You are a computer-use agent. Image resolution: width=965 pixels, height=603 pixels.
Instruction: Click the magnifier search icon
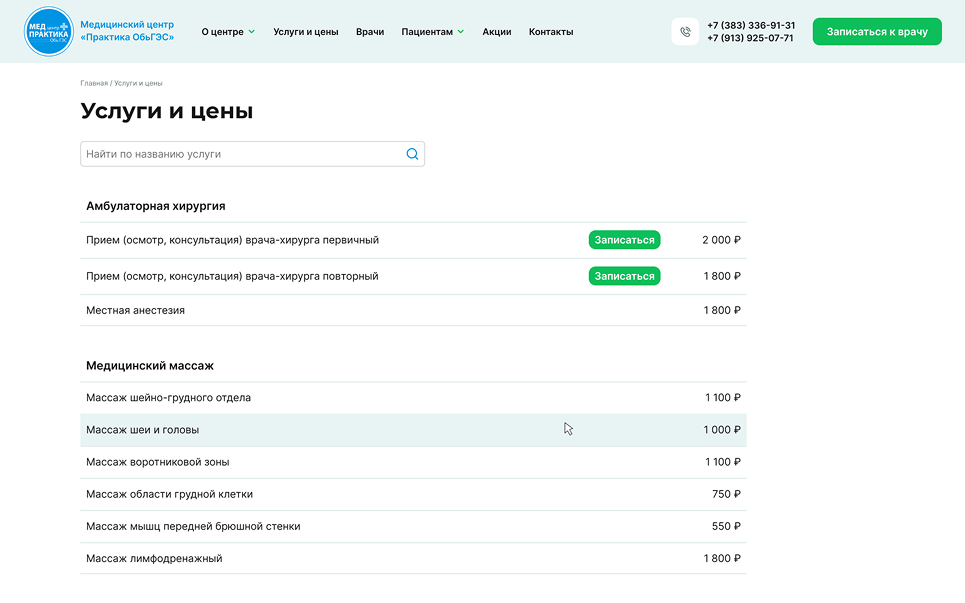pos(412,154)
